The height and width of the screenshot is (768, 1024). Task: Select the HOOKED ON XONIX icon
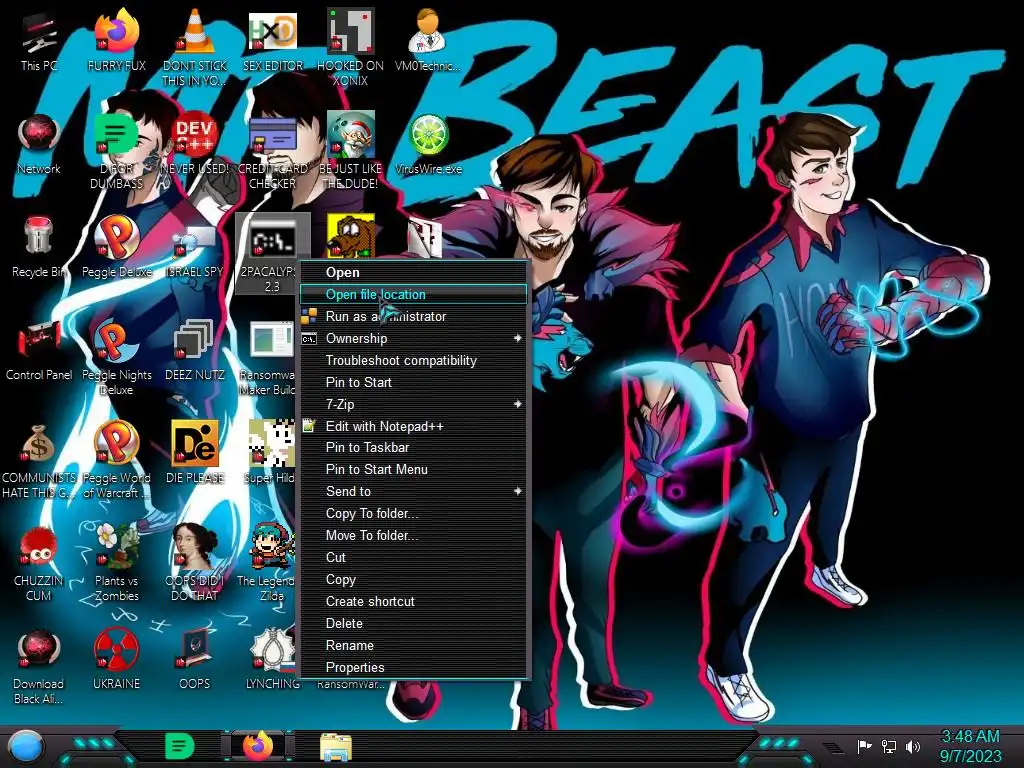click(x=351, y=49)
